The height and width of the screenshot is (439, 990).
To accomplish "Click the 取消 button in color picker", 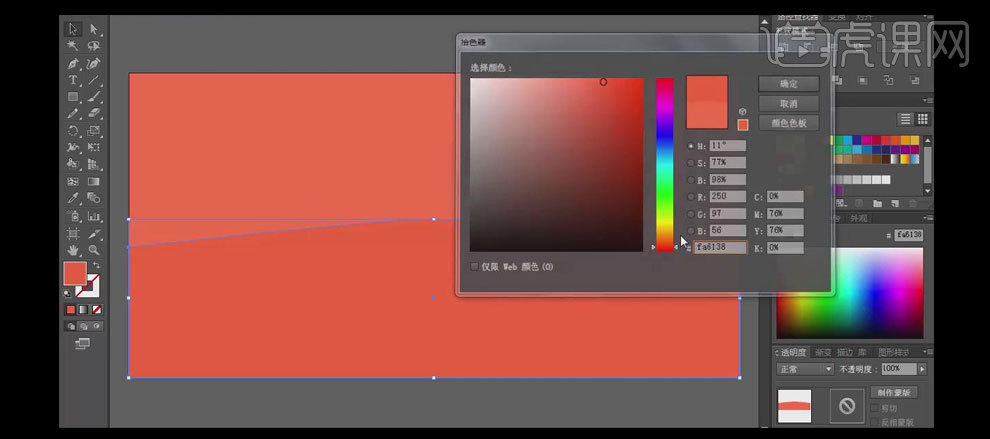I will (x=788, y=103).
